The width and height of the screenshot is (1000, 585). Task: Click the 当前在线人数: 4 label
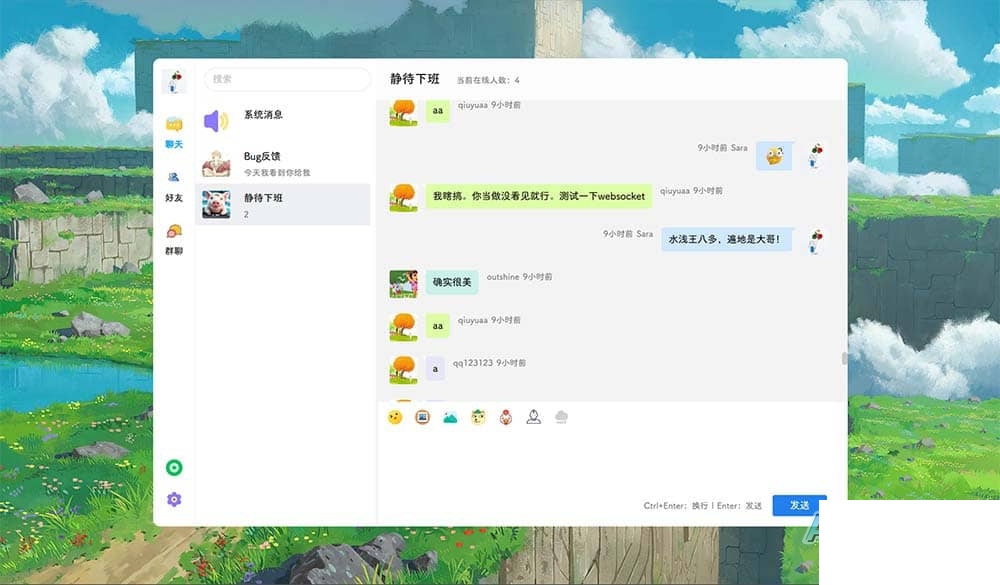[x=488, y=80]
